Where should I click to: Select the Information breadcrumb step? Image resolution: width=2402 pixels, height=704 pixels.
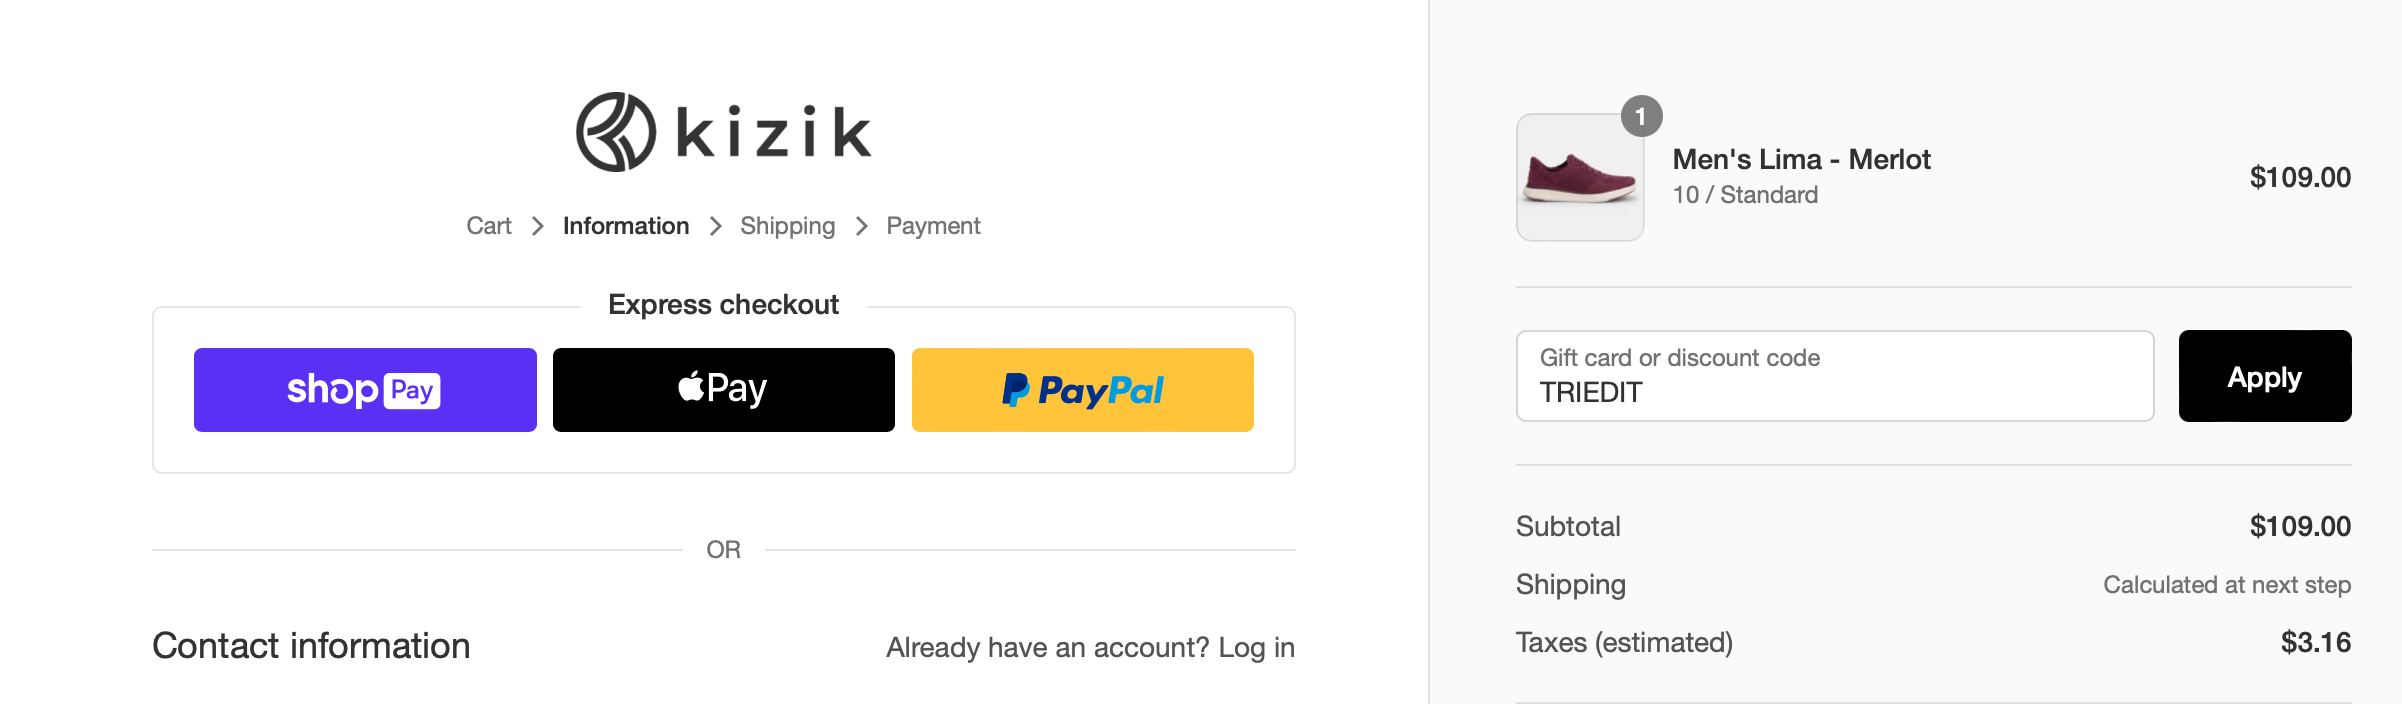tap(626, 226)
